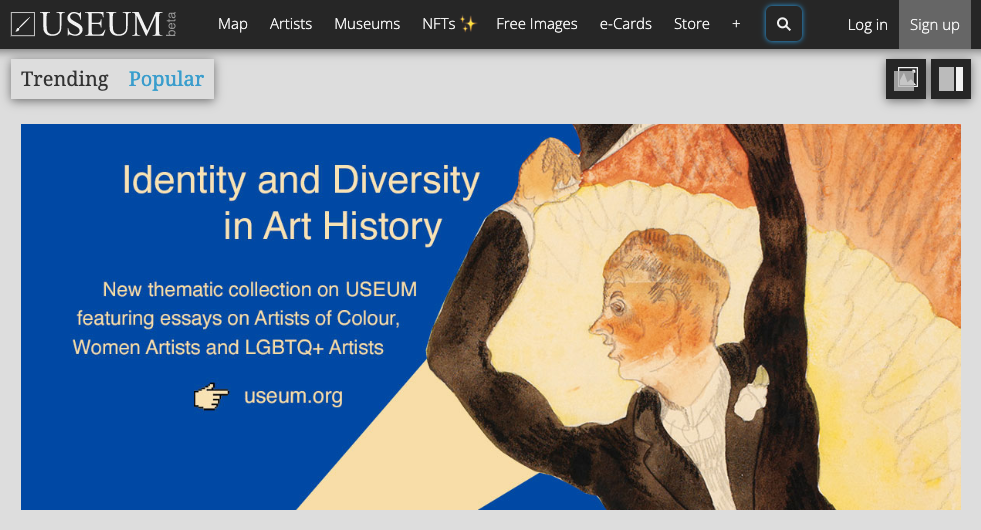Viewport: 981px width, 530px height.
Task: Visit the Store page
Action: click(x=692, y=24)
